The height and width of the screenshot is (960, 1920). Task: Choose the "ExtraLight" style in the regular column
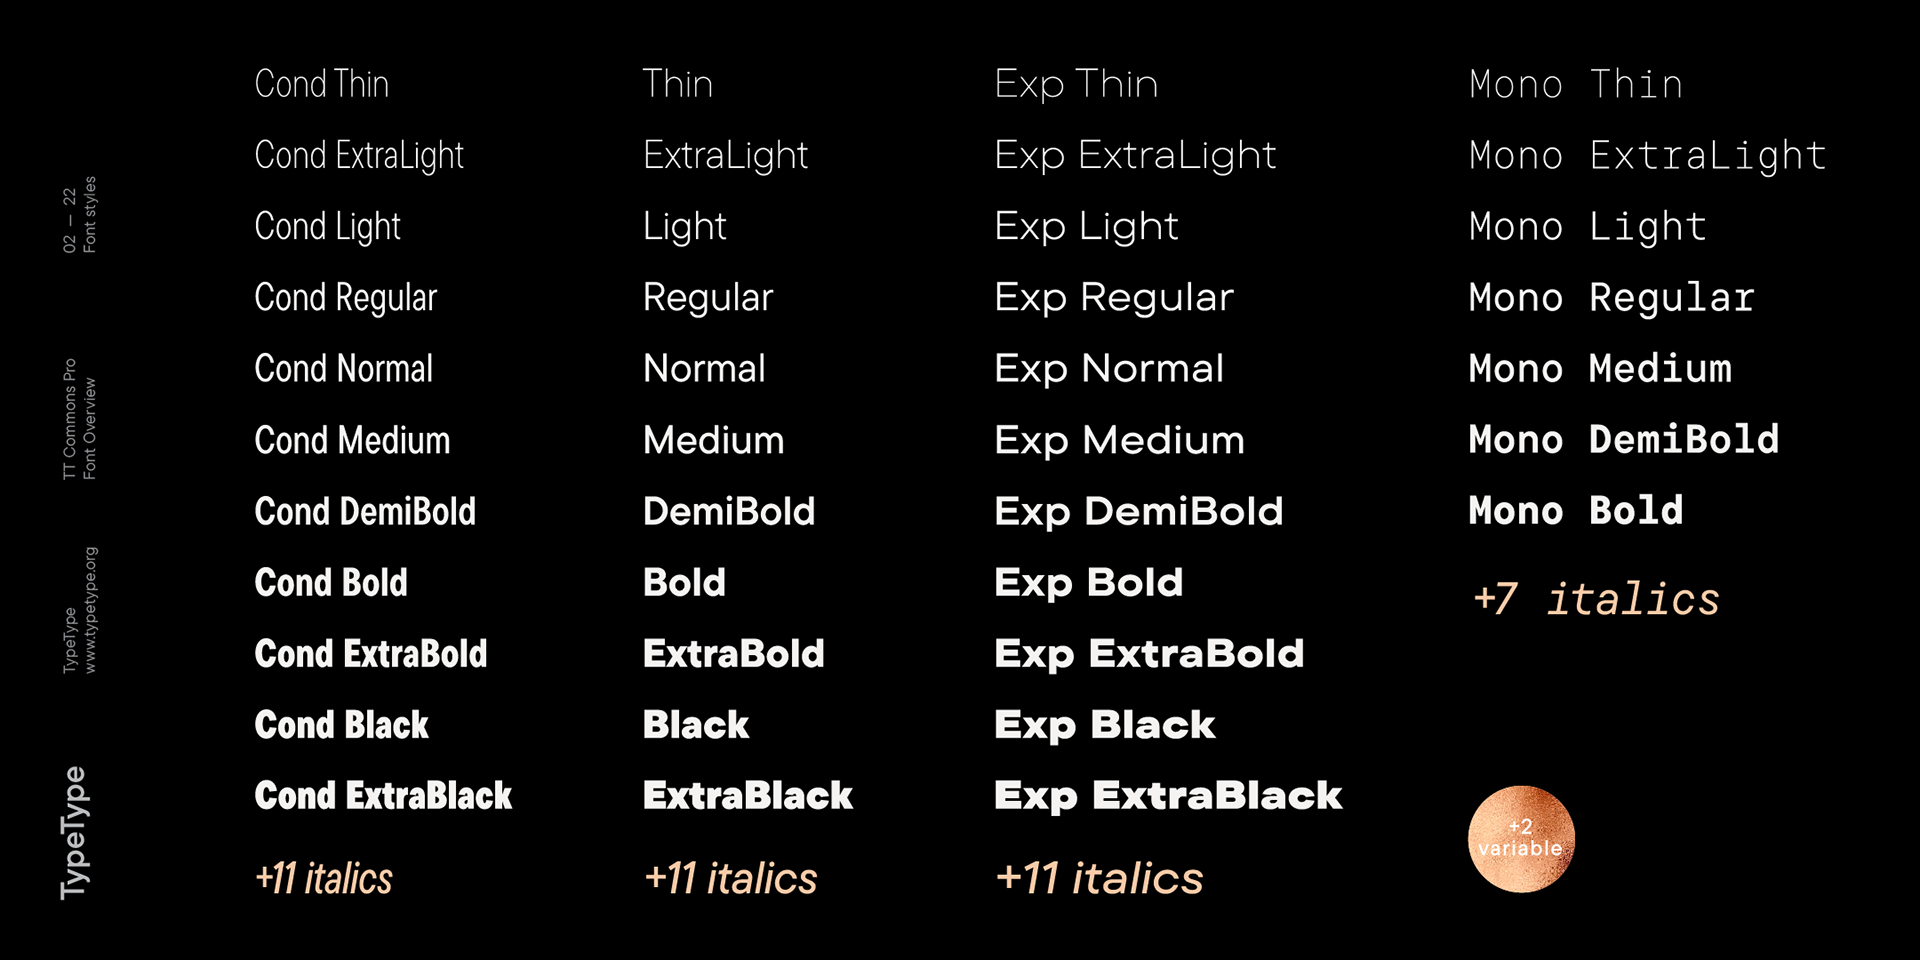click(x=725, y=156)
